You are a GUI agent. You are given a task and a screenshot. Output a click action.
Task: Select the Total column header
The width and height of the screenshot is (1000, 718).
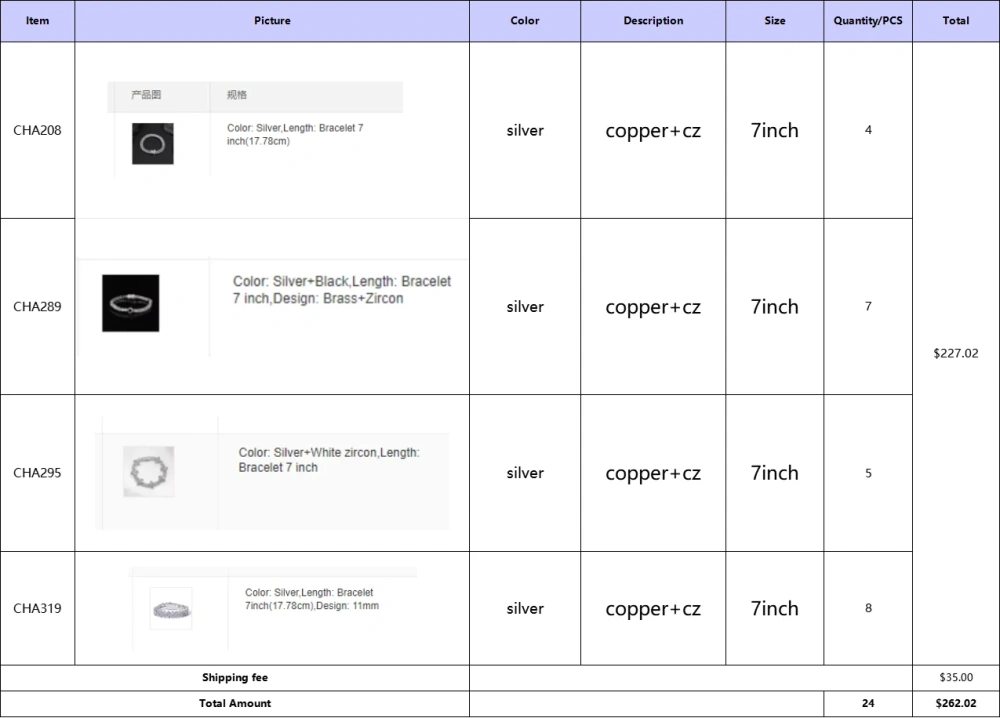(955, 21)
